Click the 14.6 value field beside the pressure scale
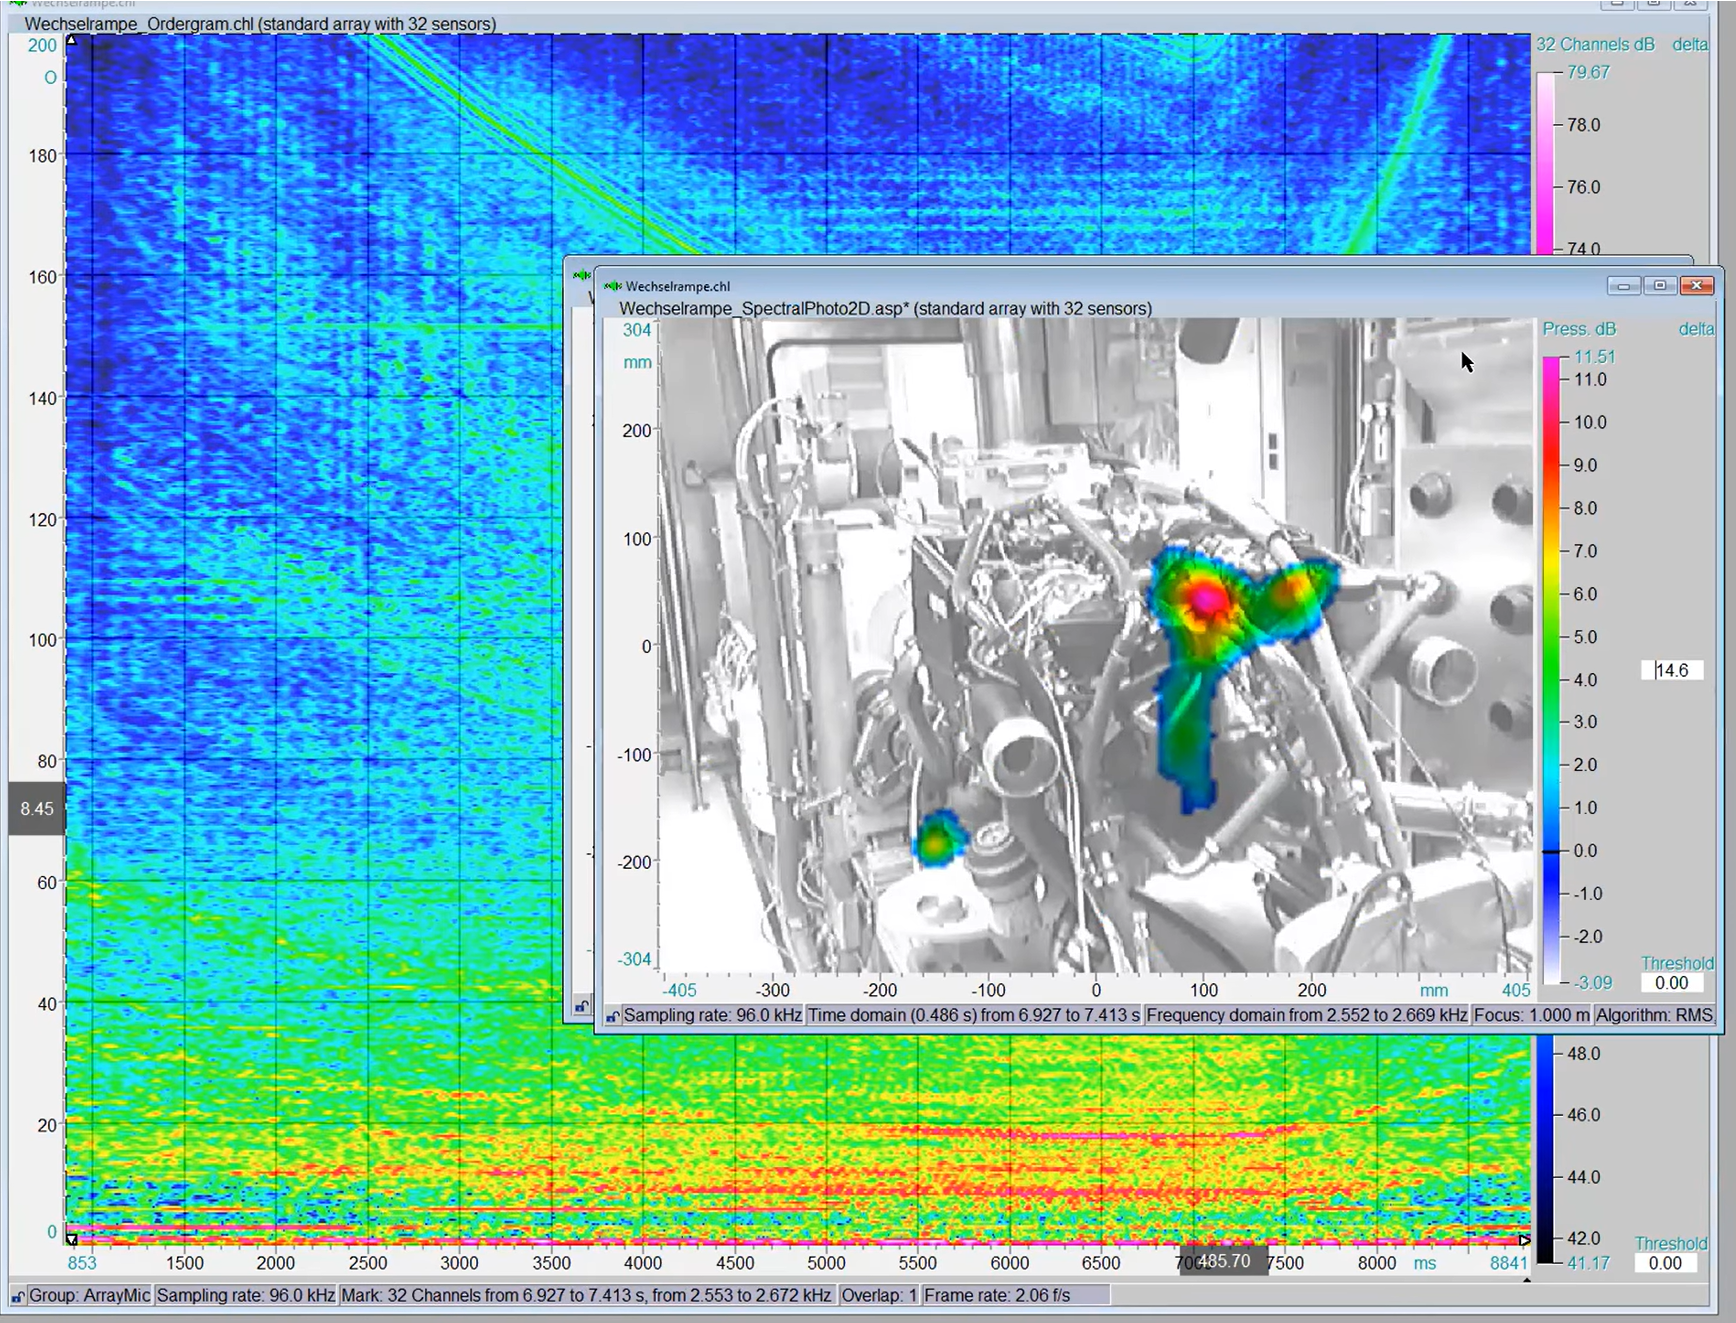The height and width of the screenshot is (1323, 1736). [x=1672, y=670]
